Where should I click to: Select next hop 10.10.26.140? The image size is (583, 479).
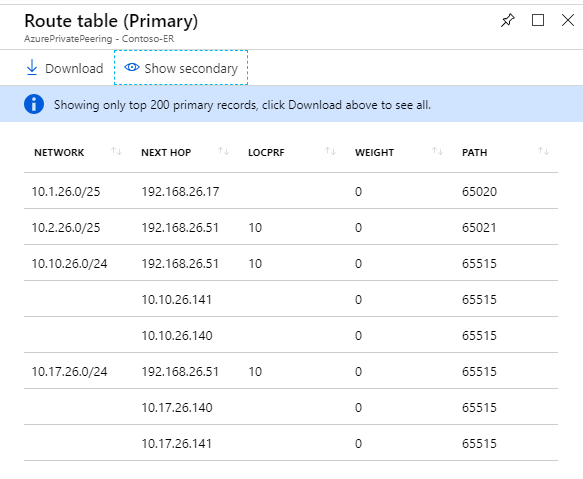177,336
